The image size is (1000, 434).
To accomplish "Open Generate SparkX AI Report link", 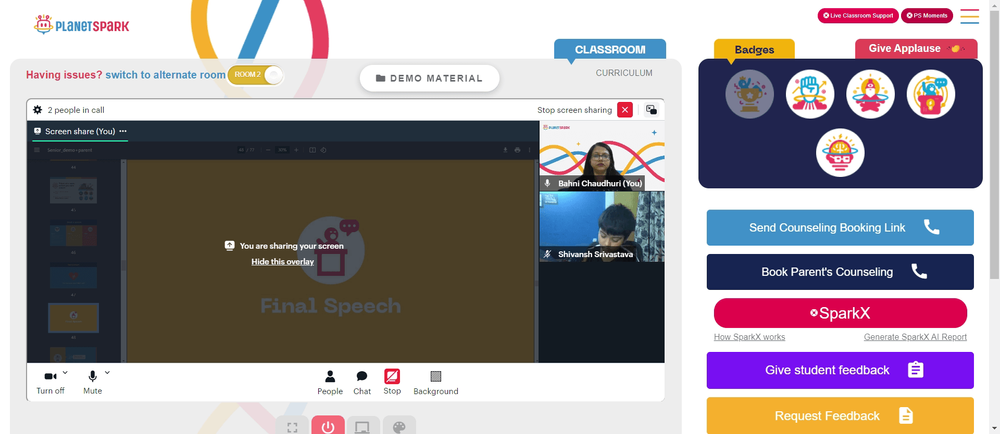I will (x=915, y=337).
